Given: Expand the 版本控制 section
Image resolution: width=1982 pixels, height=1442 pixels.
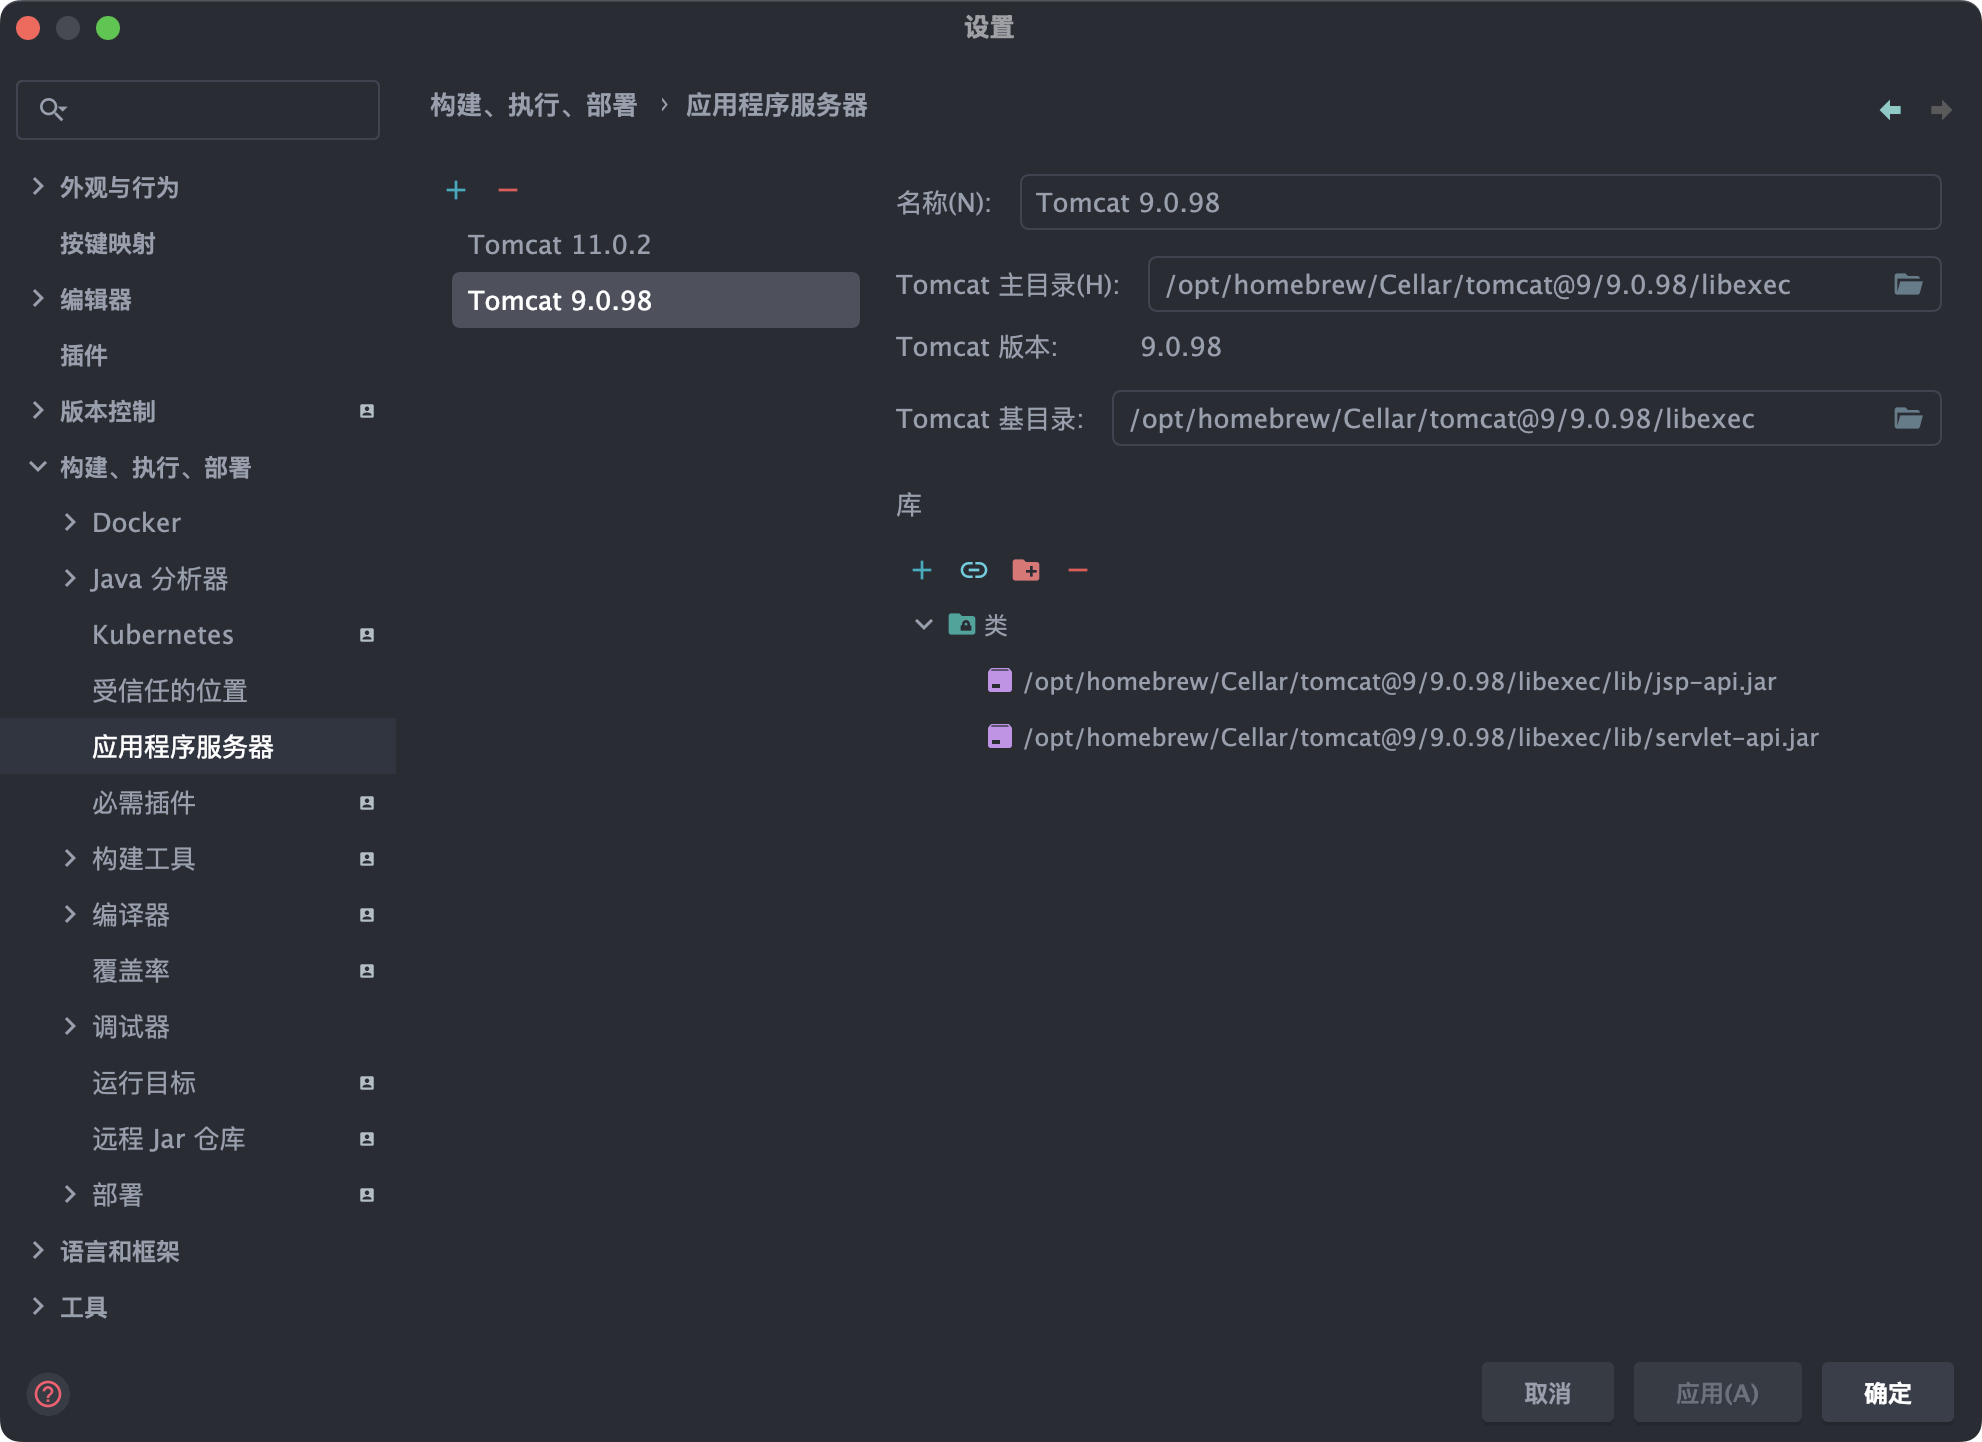Looking at the screenshot, I should click(38, 410).
